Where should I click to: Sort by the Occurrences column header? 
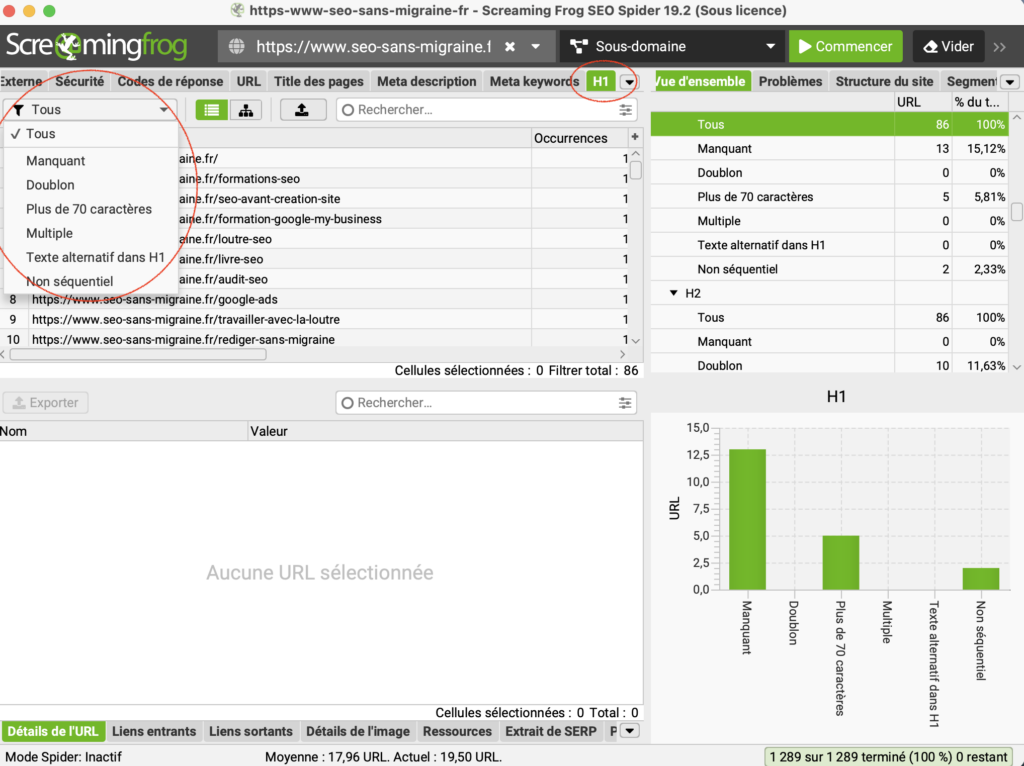(571, 138)
